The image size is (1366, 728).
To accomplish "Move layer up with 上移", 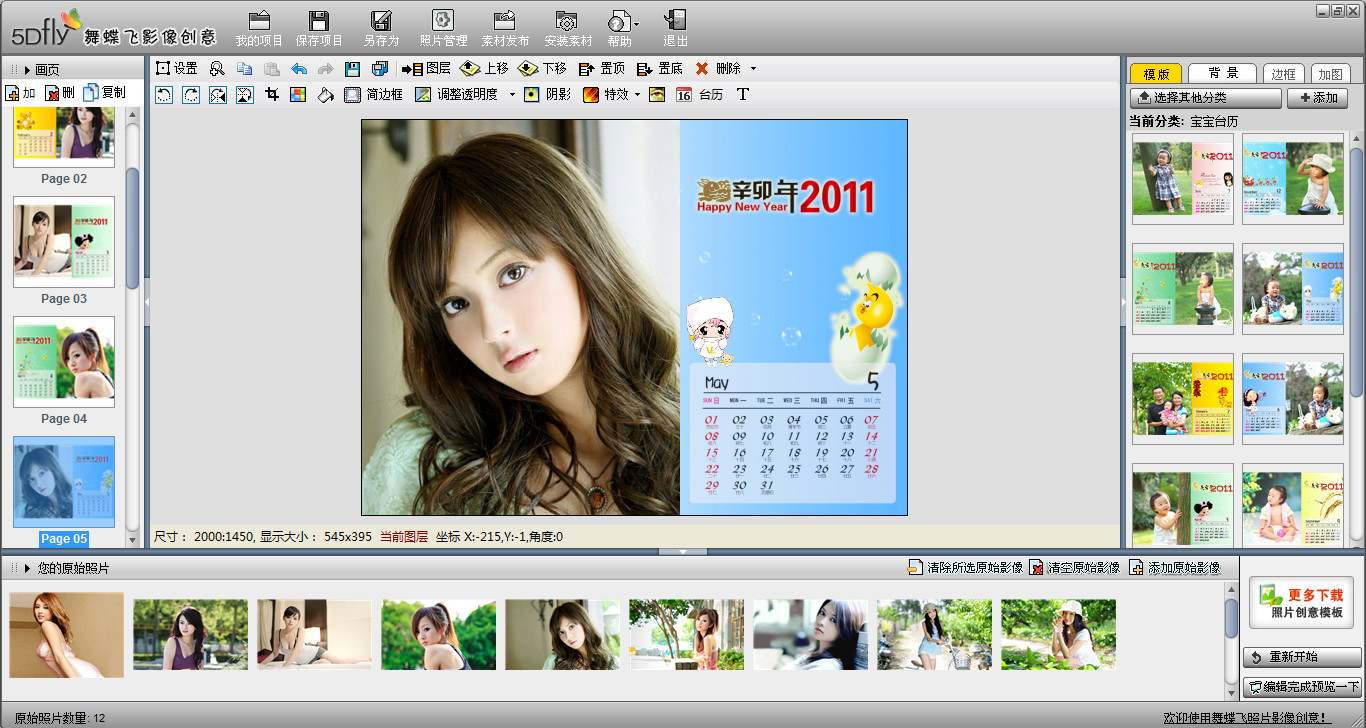I will point(484,69).
